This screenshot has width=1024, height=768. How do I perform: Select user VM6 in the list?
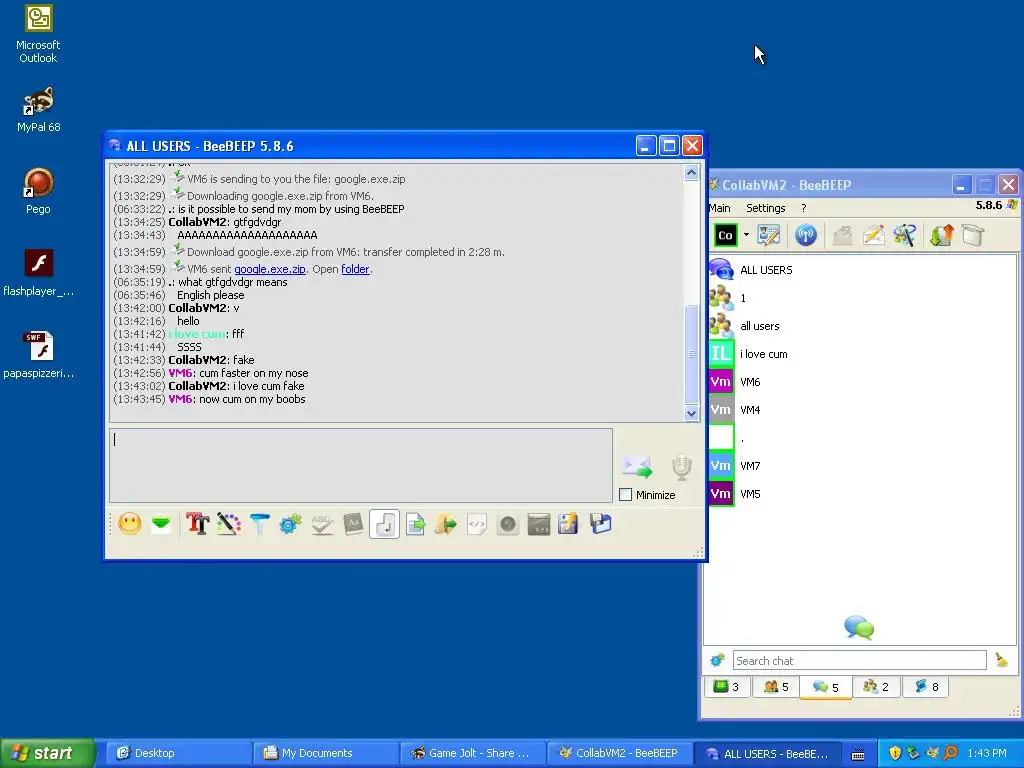coord(862,382)
